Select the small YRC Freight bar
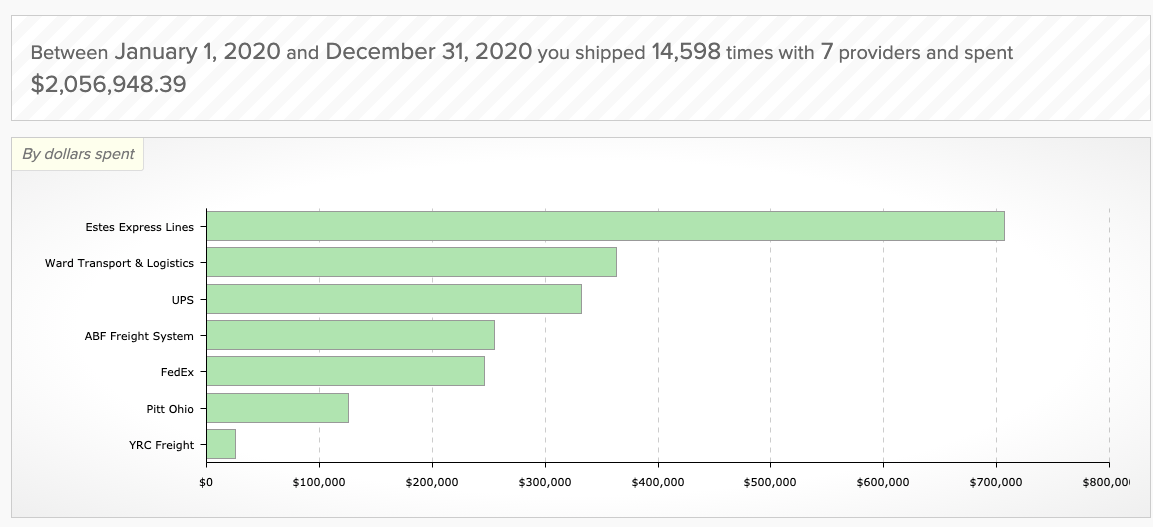 pyautogui.click(x=221, y=444)
